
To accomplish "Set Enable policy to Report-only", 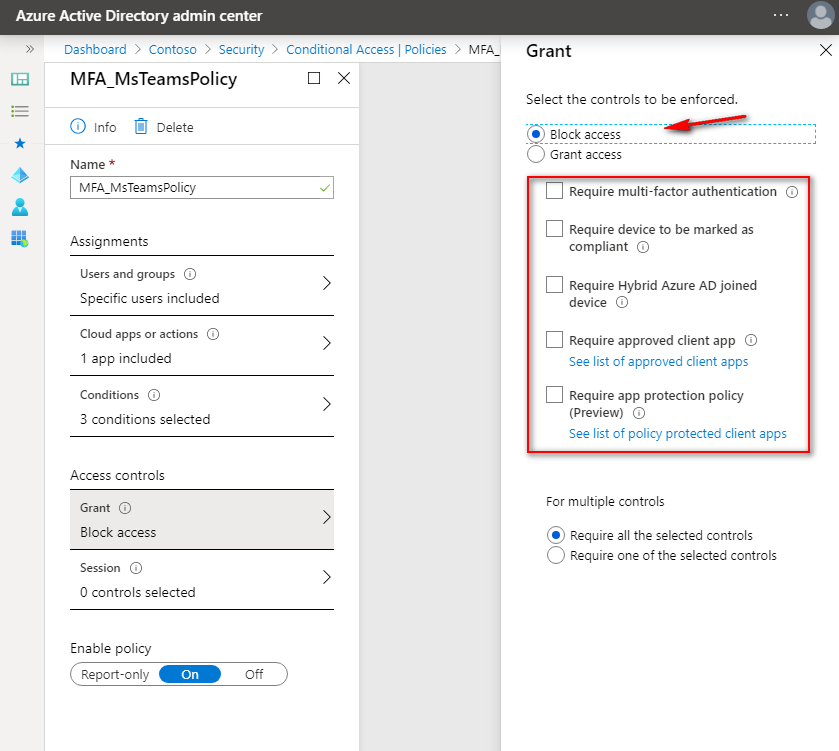I will [115, 675].
